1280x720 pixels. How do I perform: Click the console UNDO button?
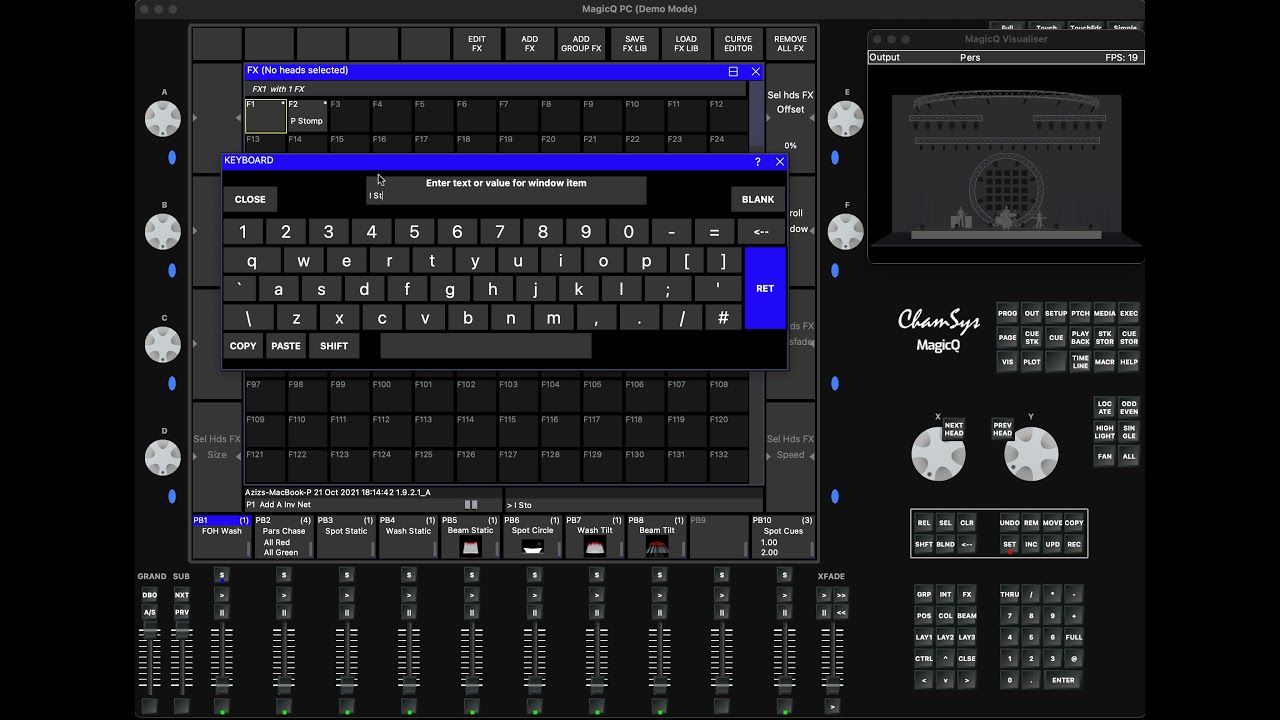point(1009,523)
